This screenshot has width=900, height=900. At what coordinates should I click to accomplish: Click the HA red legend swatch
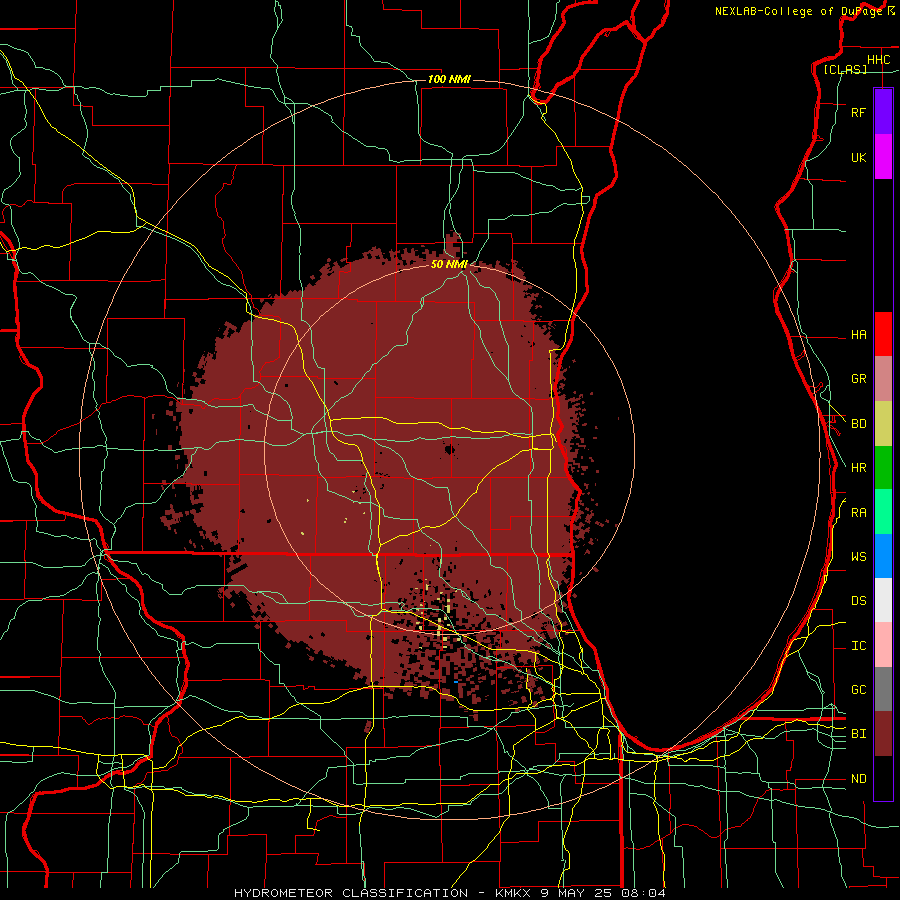[x=883, y=334]
